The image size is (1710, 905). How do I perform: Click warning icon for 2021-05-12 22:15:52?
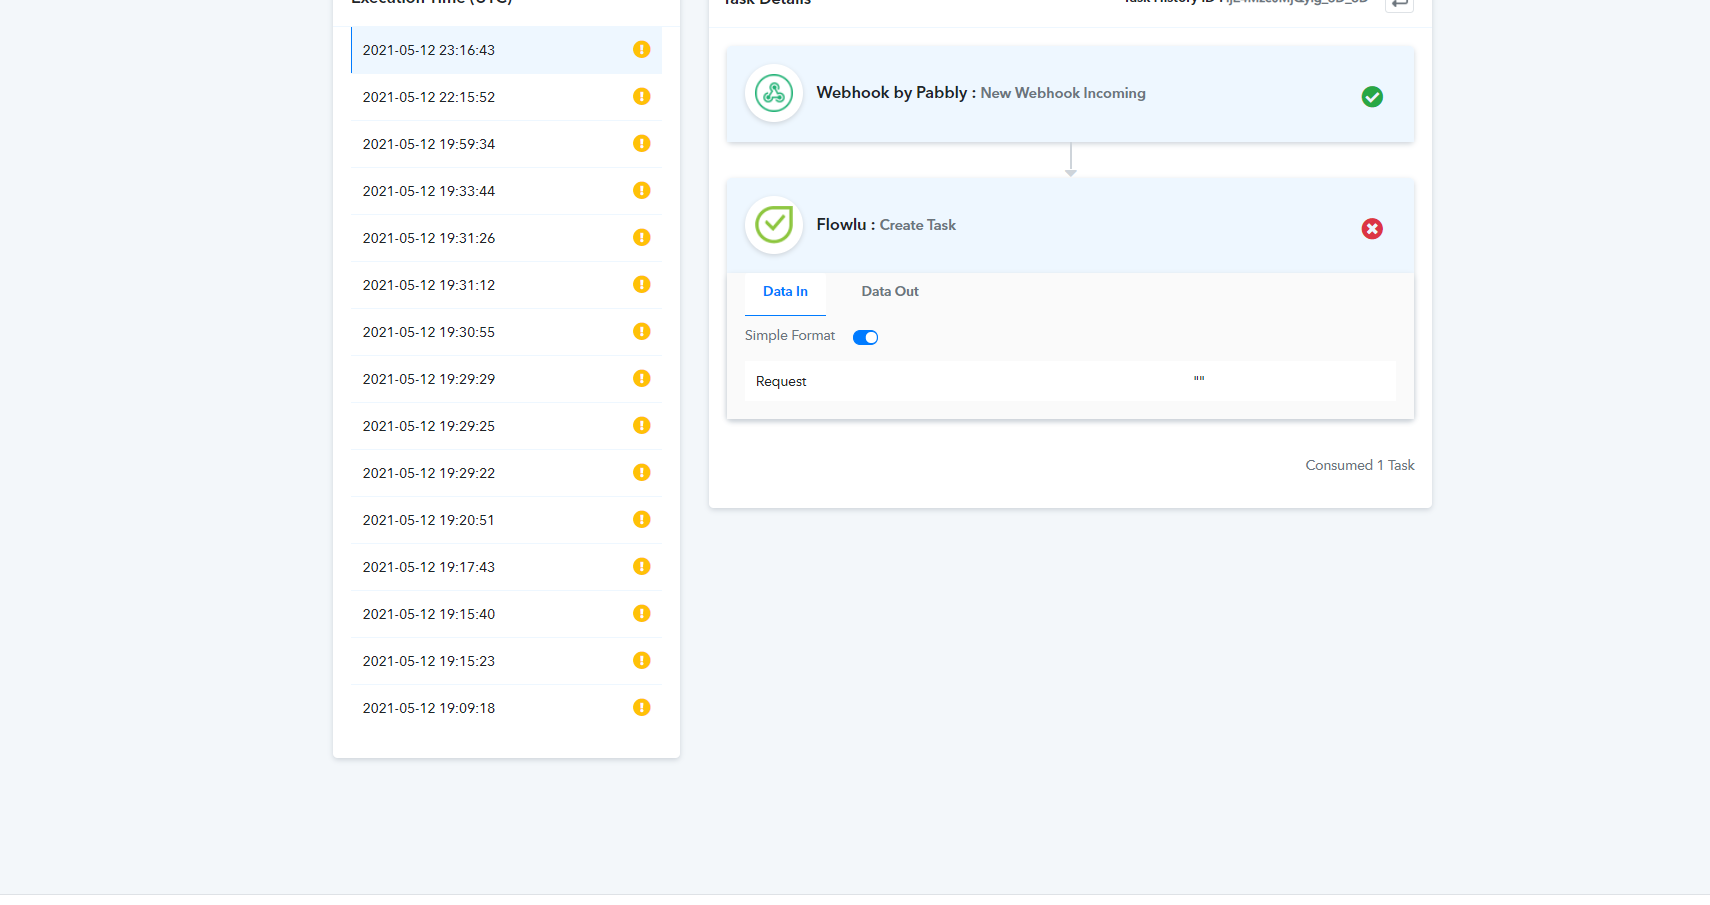[642, 96]
